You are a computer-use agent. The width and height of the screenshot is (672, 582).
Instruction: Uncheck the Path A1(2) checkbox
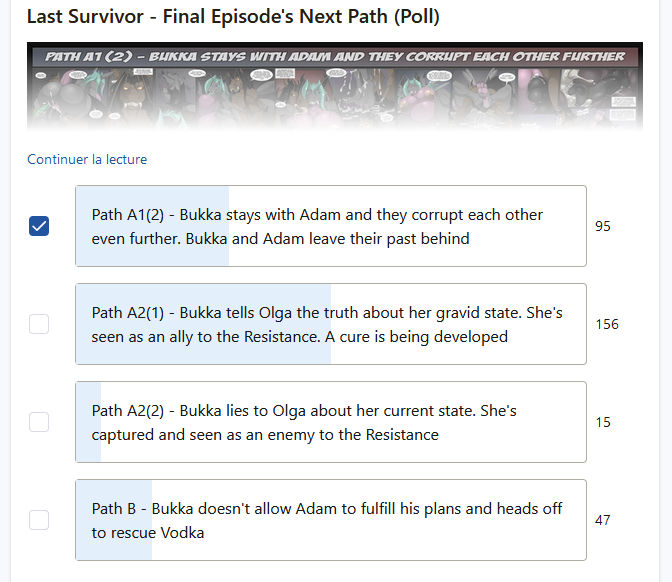[x=39, y=226]
